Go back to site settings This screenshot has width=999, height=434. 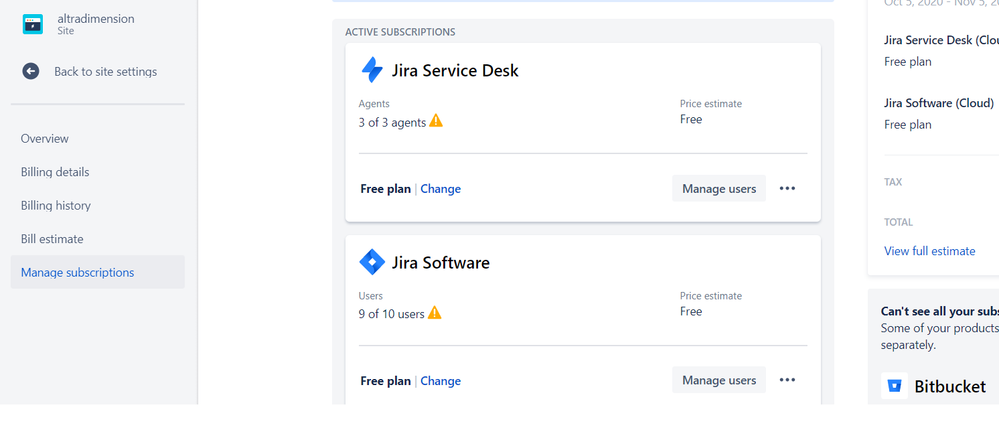[105, 71]
